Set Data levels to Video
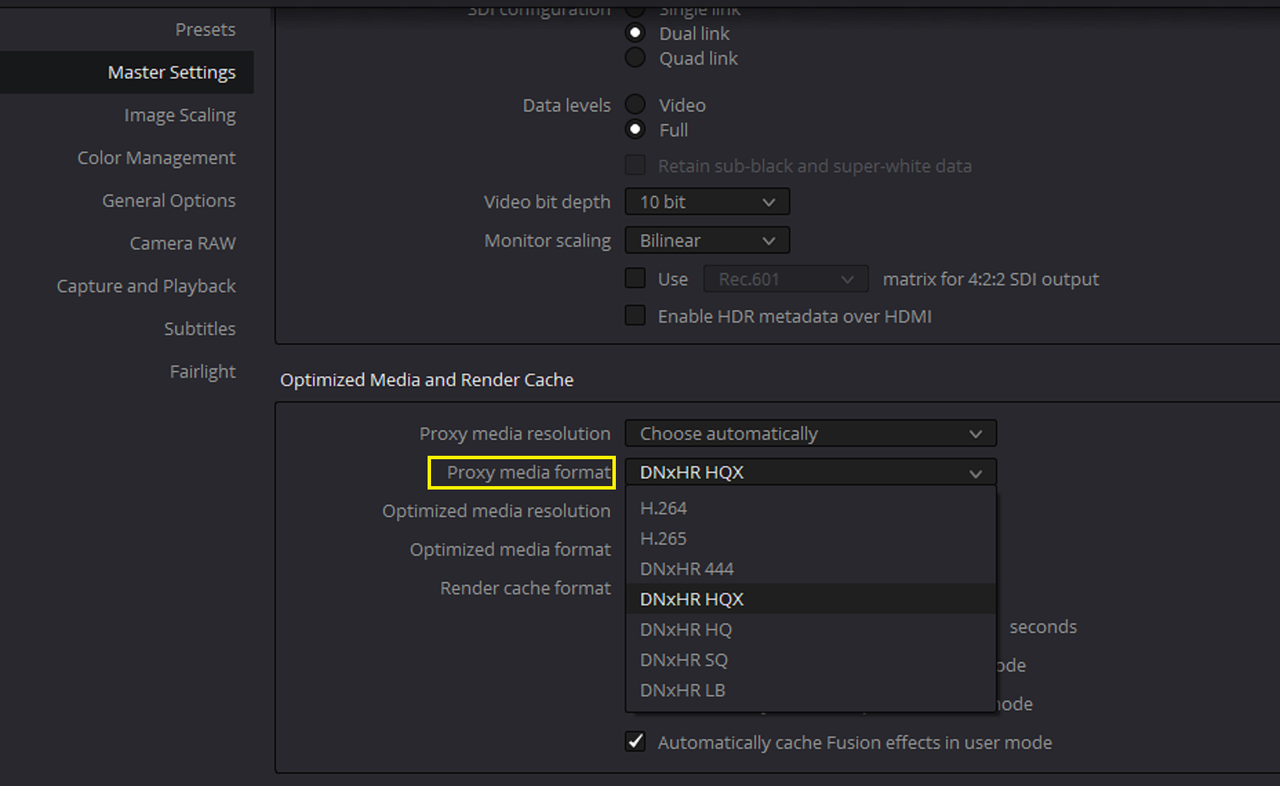Screen dimensions: 1280x786 635,104
